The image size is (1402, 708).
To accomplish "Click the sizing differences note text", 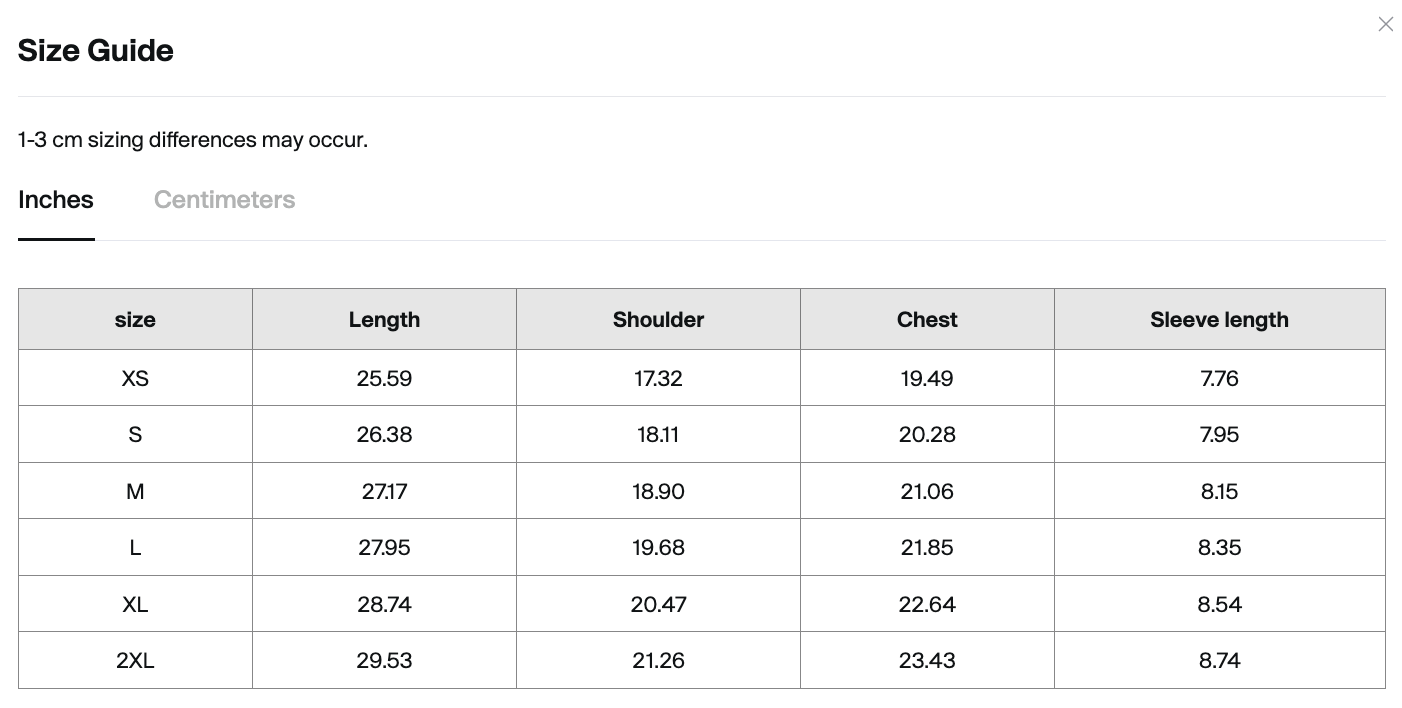I will [x=193, y=140].
